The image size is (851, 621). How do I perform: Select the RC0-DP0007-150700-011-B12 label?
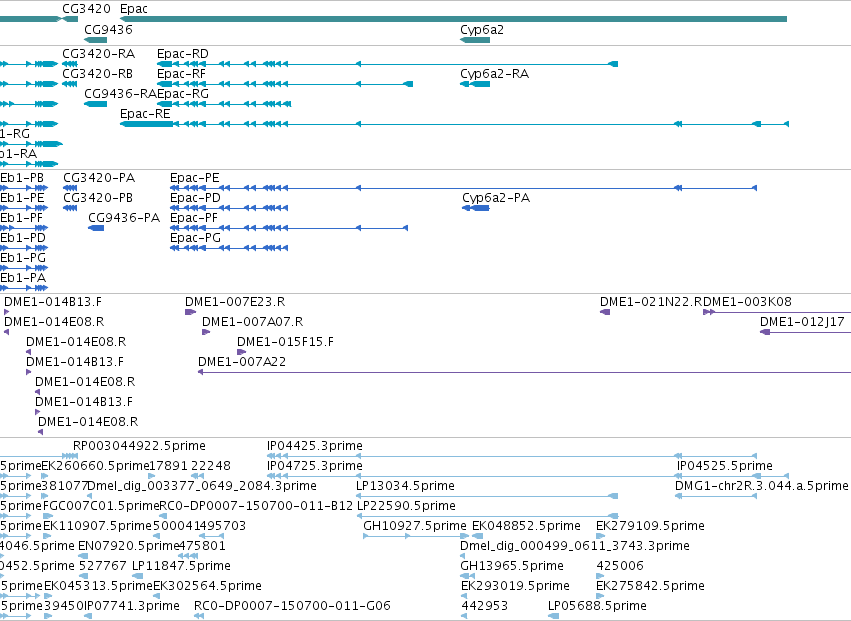(x=256, y=506)
